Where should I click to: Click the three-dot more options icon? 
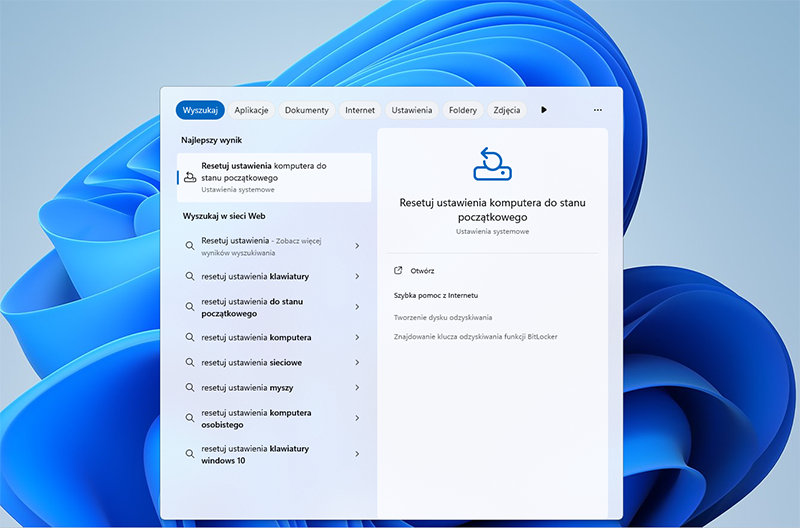tap(597, 110)
